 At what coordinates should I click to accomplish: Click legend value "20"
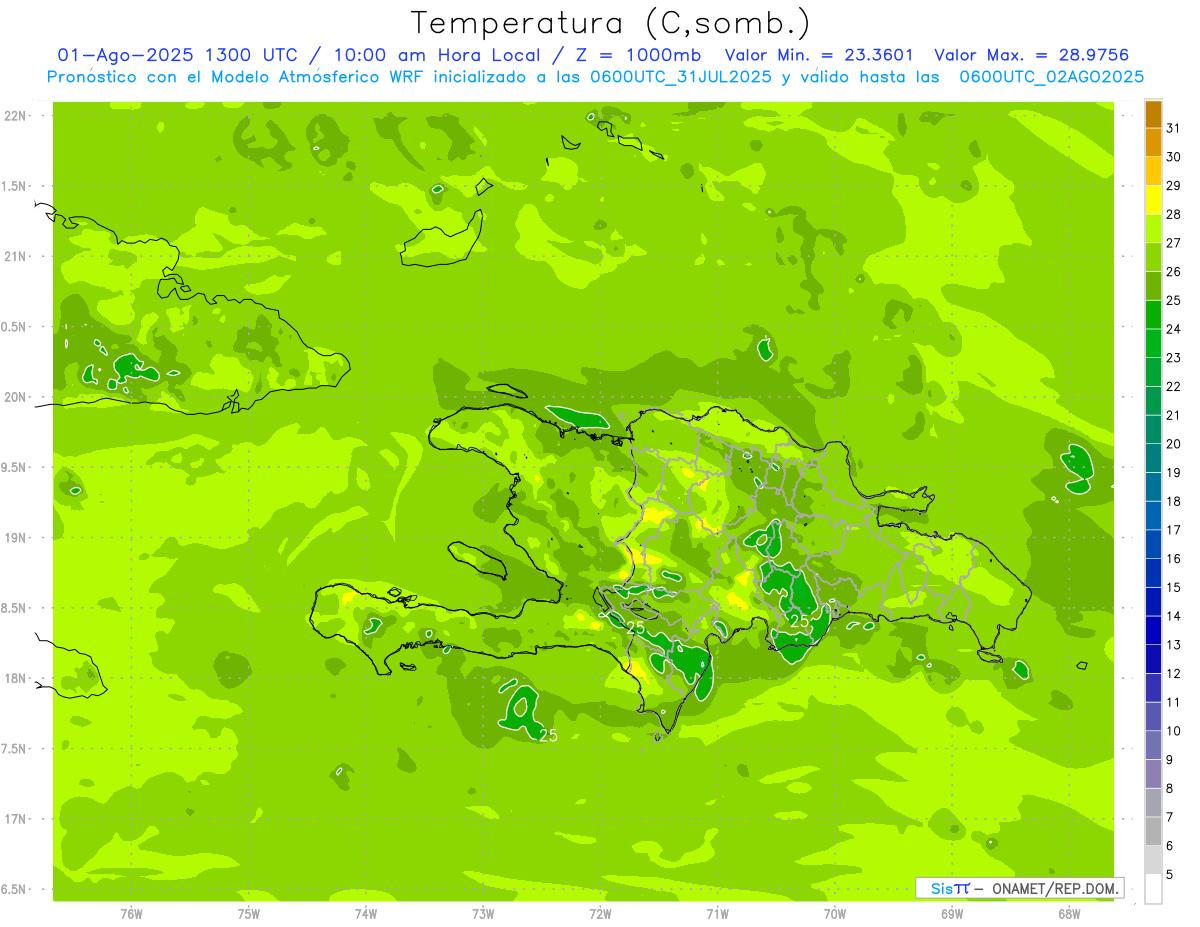tap(1174, 444)
